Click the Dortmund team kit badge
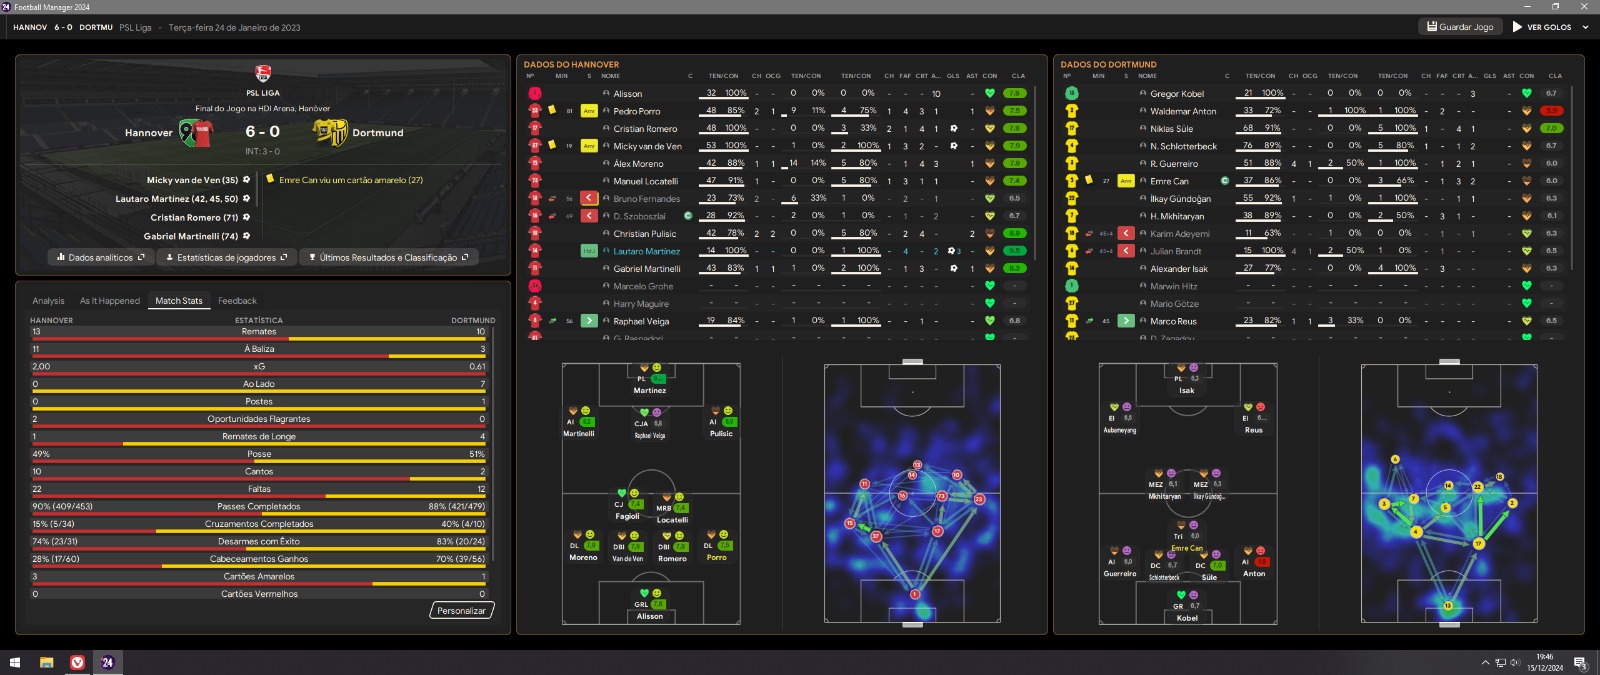Image resolution: width=1600 pixels, height=675 pixels. [x=330, y=132]
